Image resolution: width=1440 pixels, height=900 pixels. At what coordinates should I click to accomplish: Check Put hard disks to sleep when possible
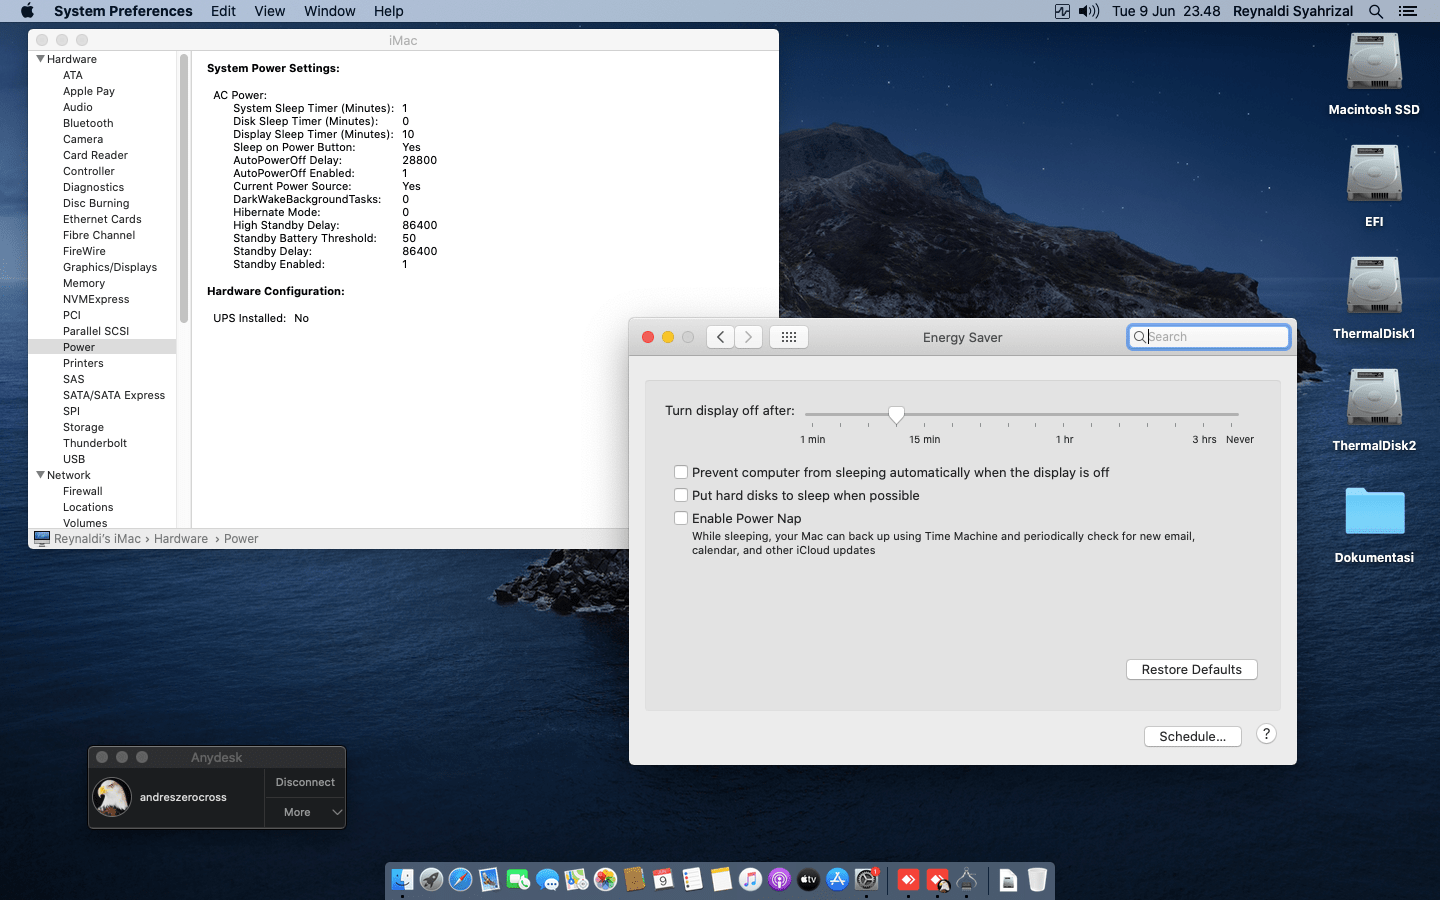681,495
